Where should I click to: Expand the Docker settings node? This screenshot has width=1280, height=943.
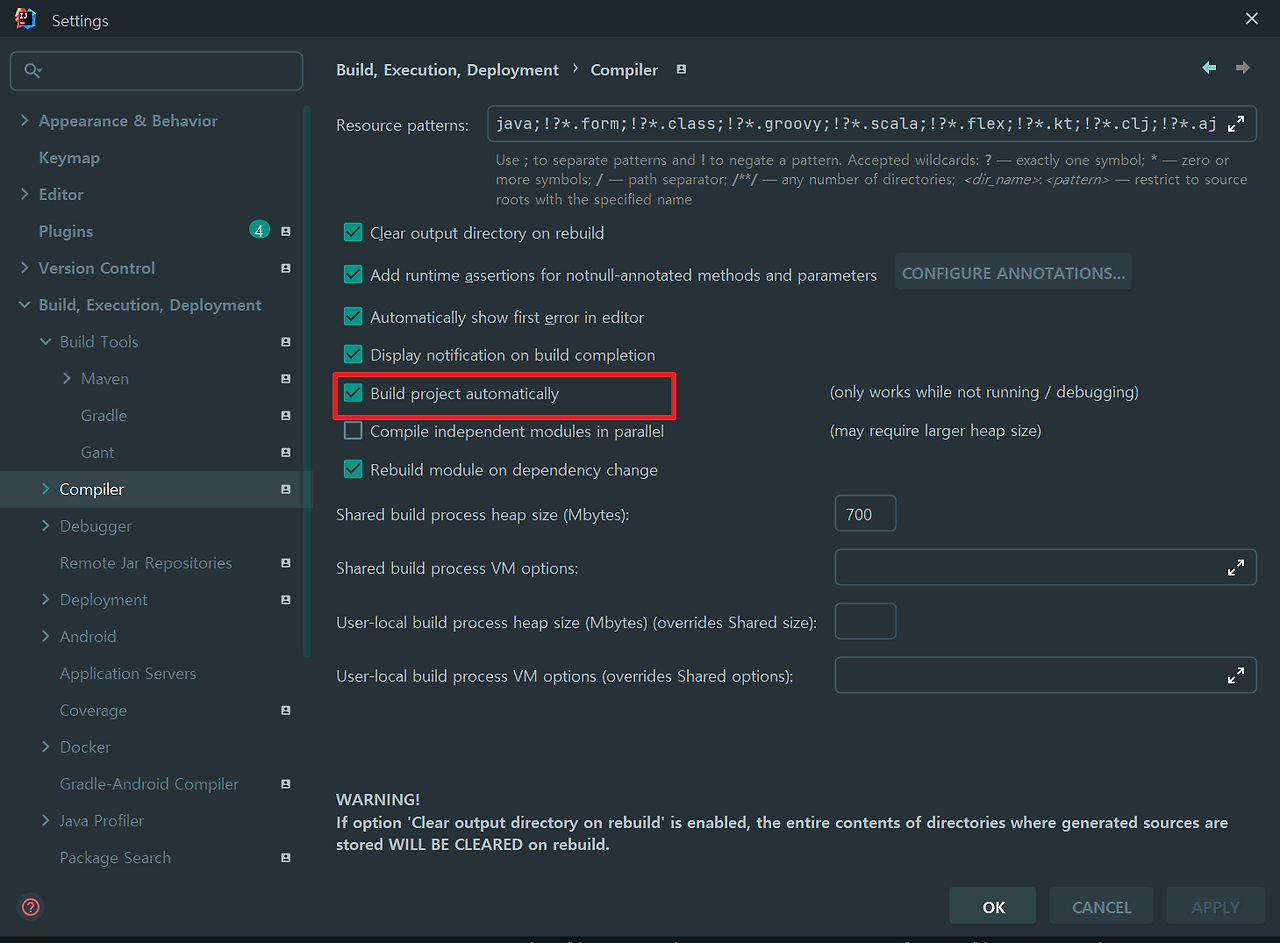click(46, 746)
